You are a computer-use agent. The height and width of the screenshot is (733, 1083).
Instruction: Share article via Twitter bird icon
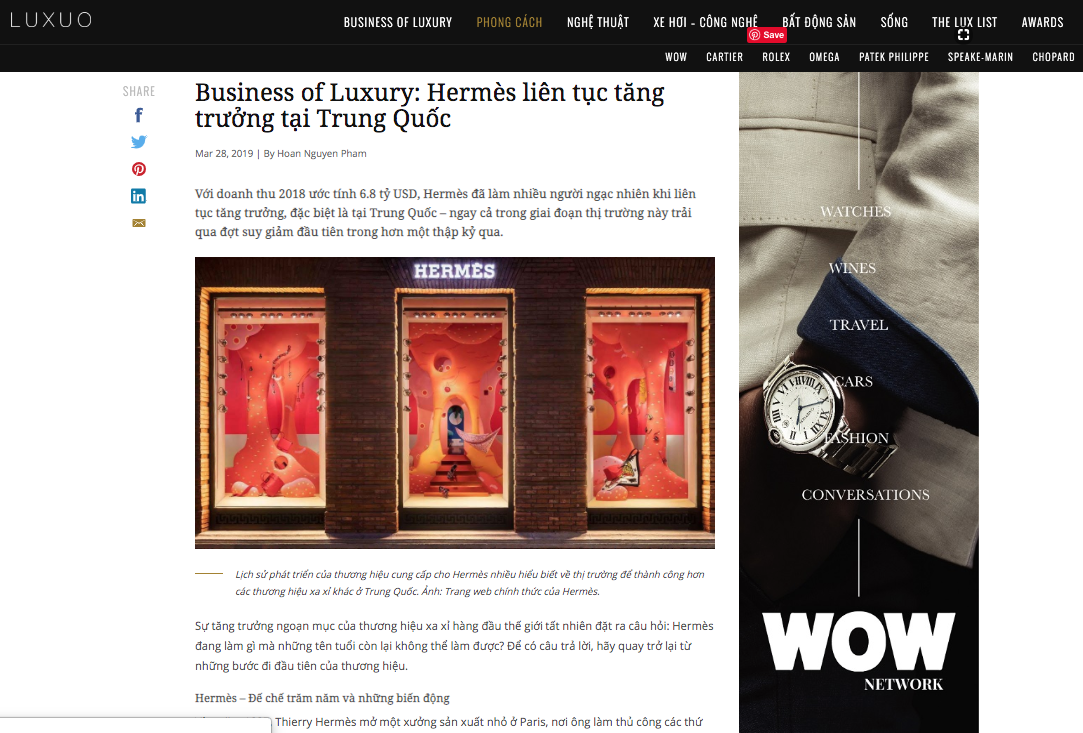pyautogui.click(x=139, y=142)
